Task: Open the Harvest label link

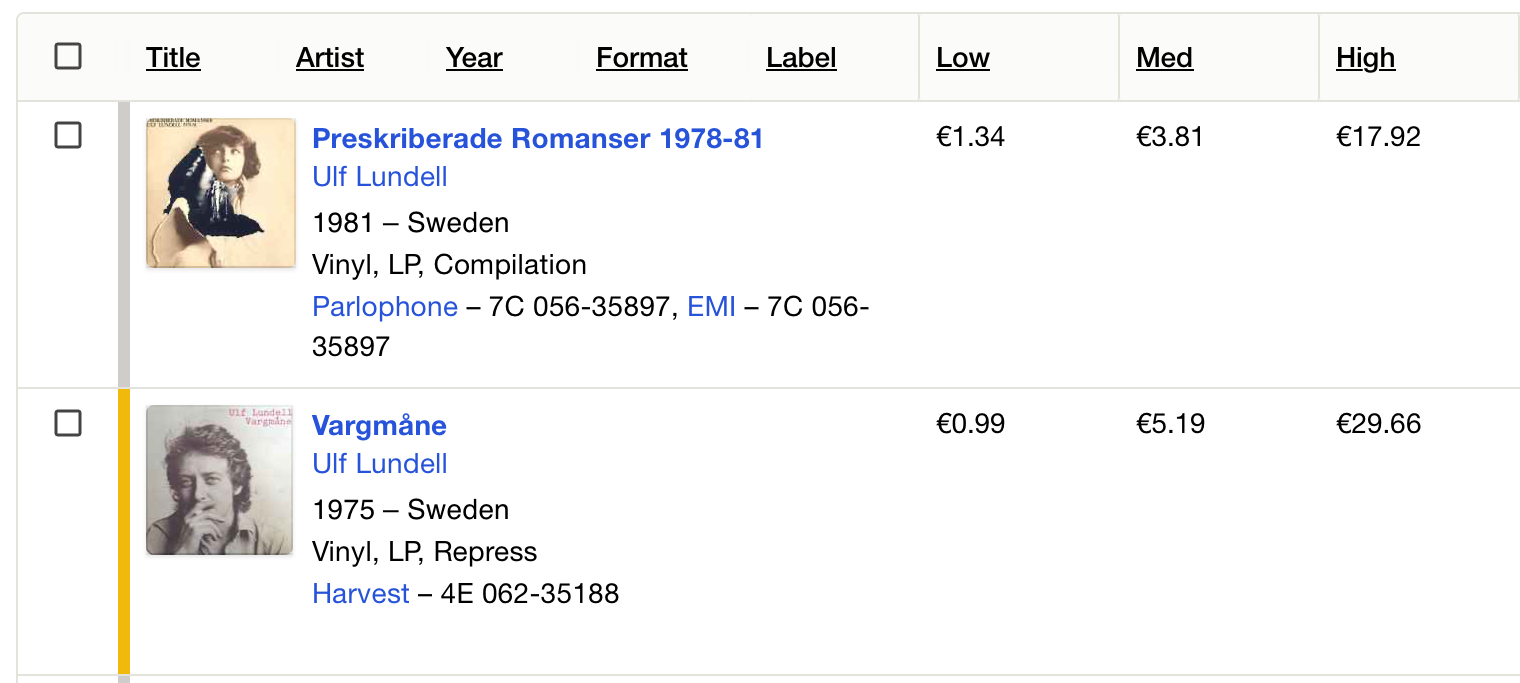Action: tap(361, 594)
